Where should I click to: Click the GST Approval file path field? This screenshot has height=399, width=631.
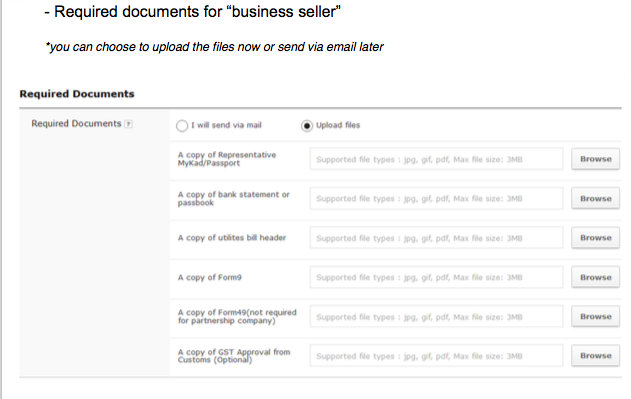point(436,356)
